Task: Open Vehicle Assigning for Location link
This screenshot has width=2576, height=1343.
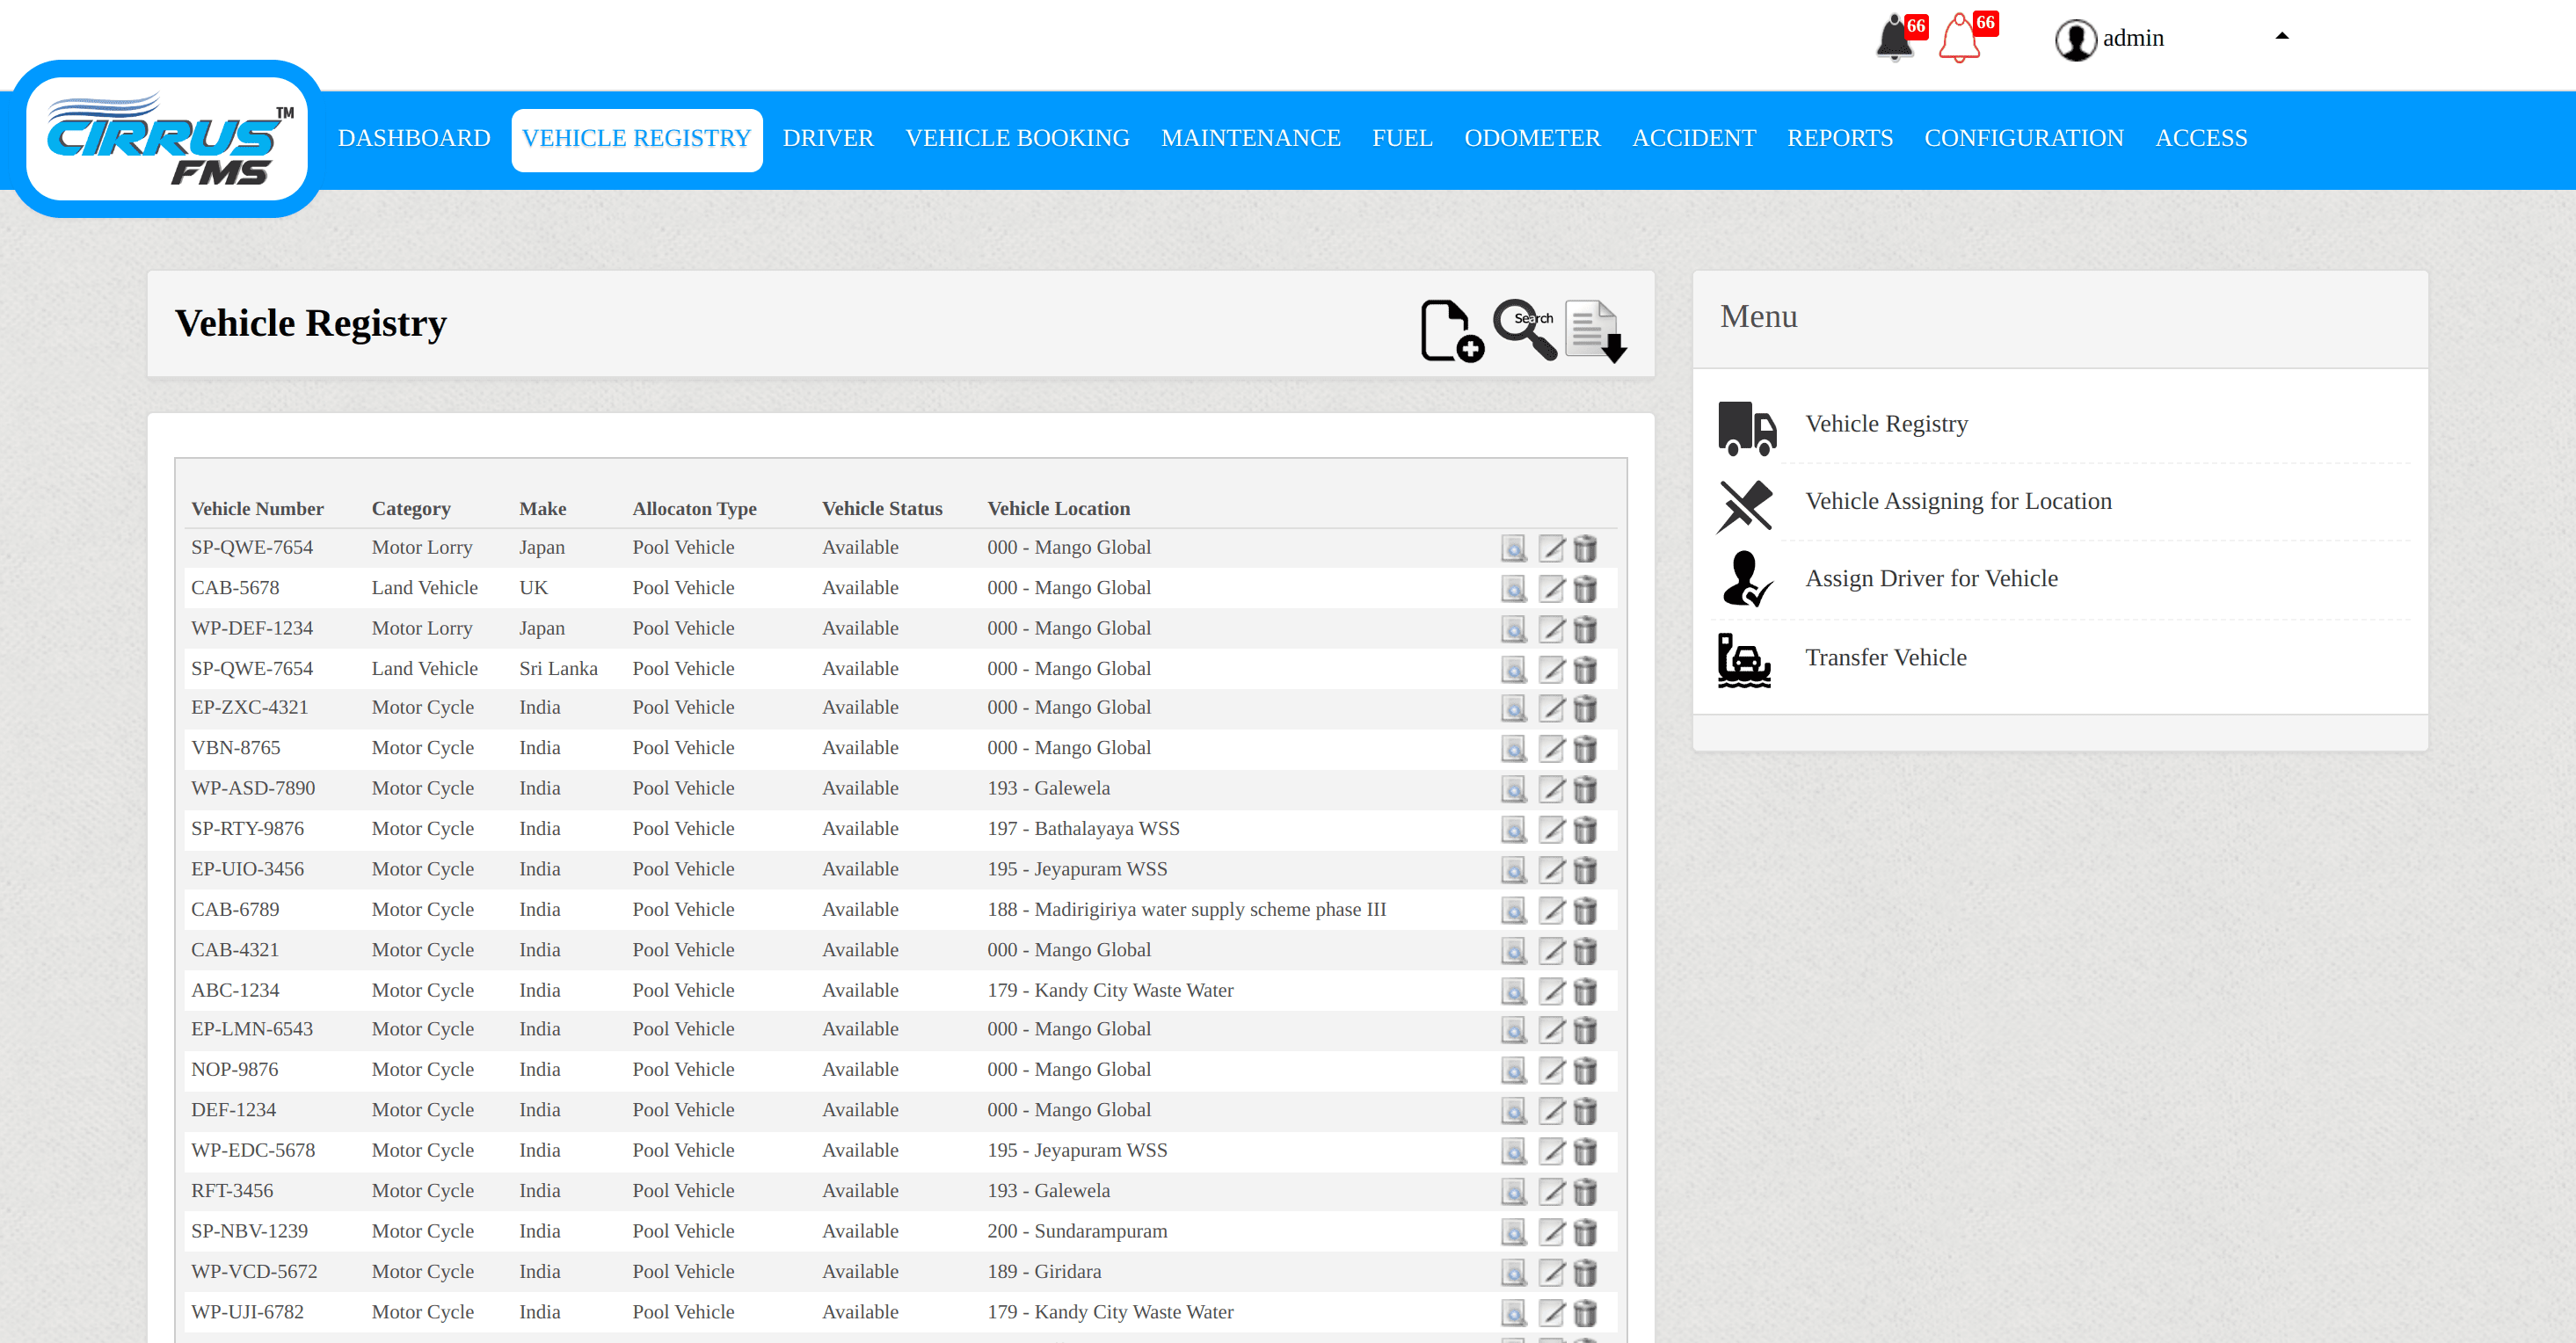Action: tap(1958, 501)
